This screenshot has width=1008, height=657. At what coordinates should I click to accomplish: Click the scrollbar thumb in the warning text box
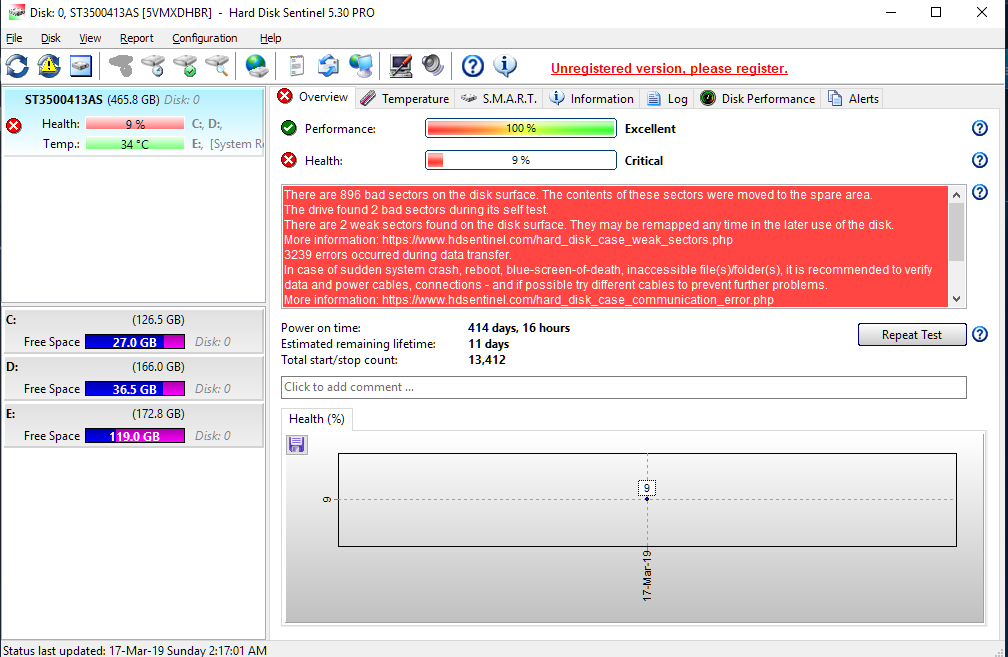pyautogui.click(x=957, y=232)
